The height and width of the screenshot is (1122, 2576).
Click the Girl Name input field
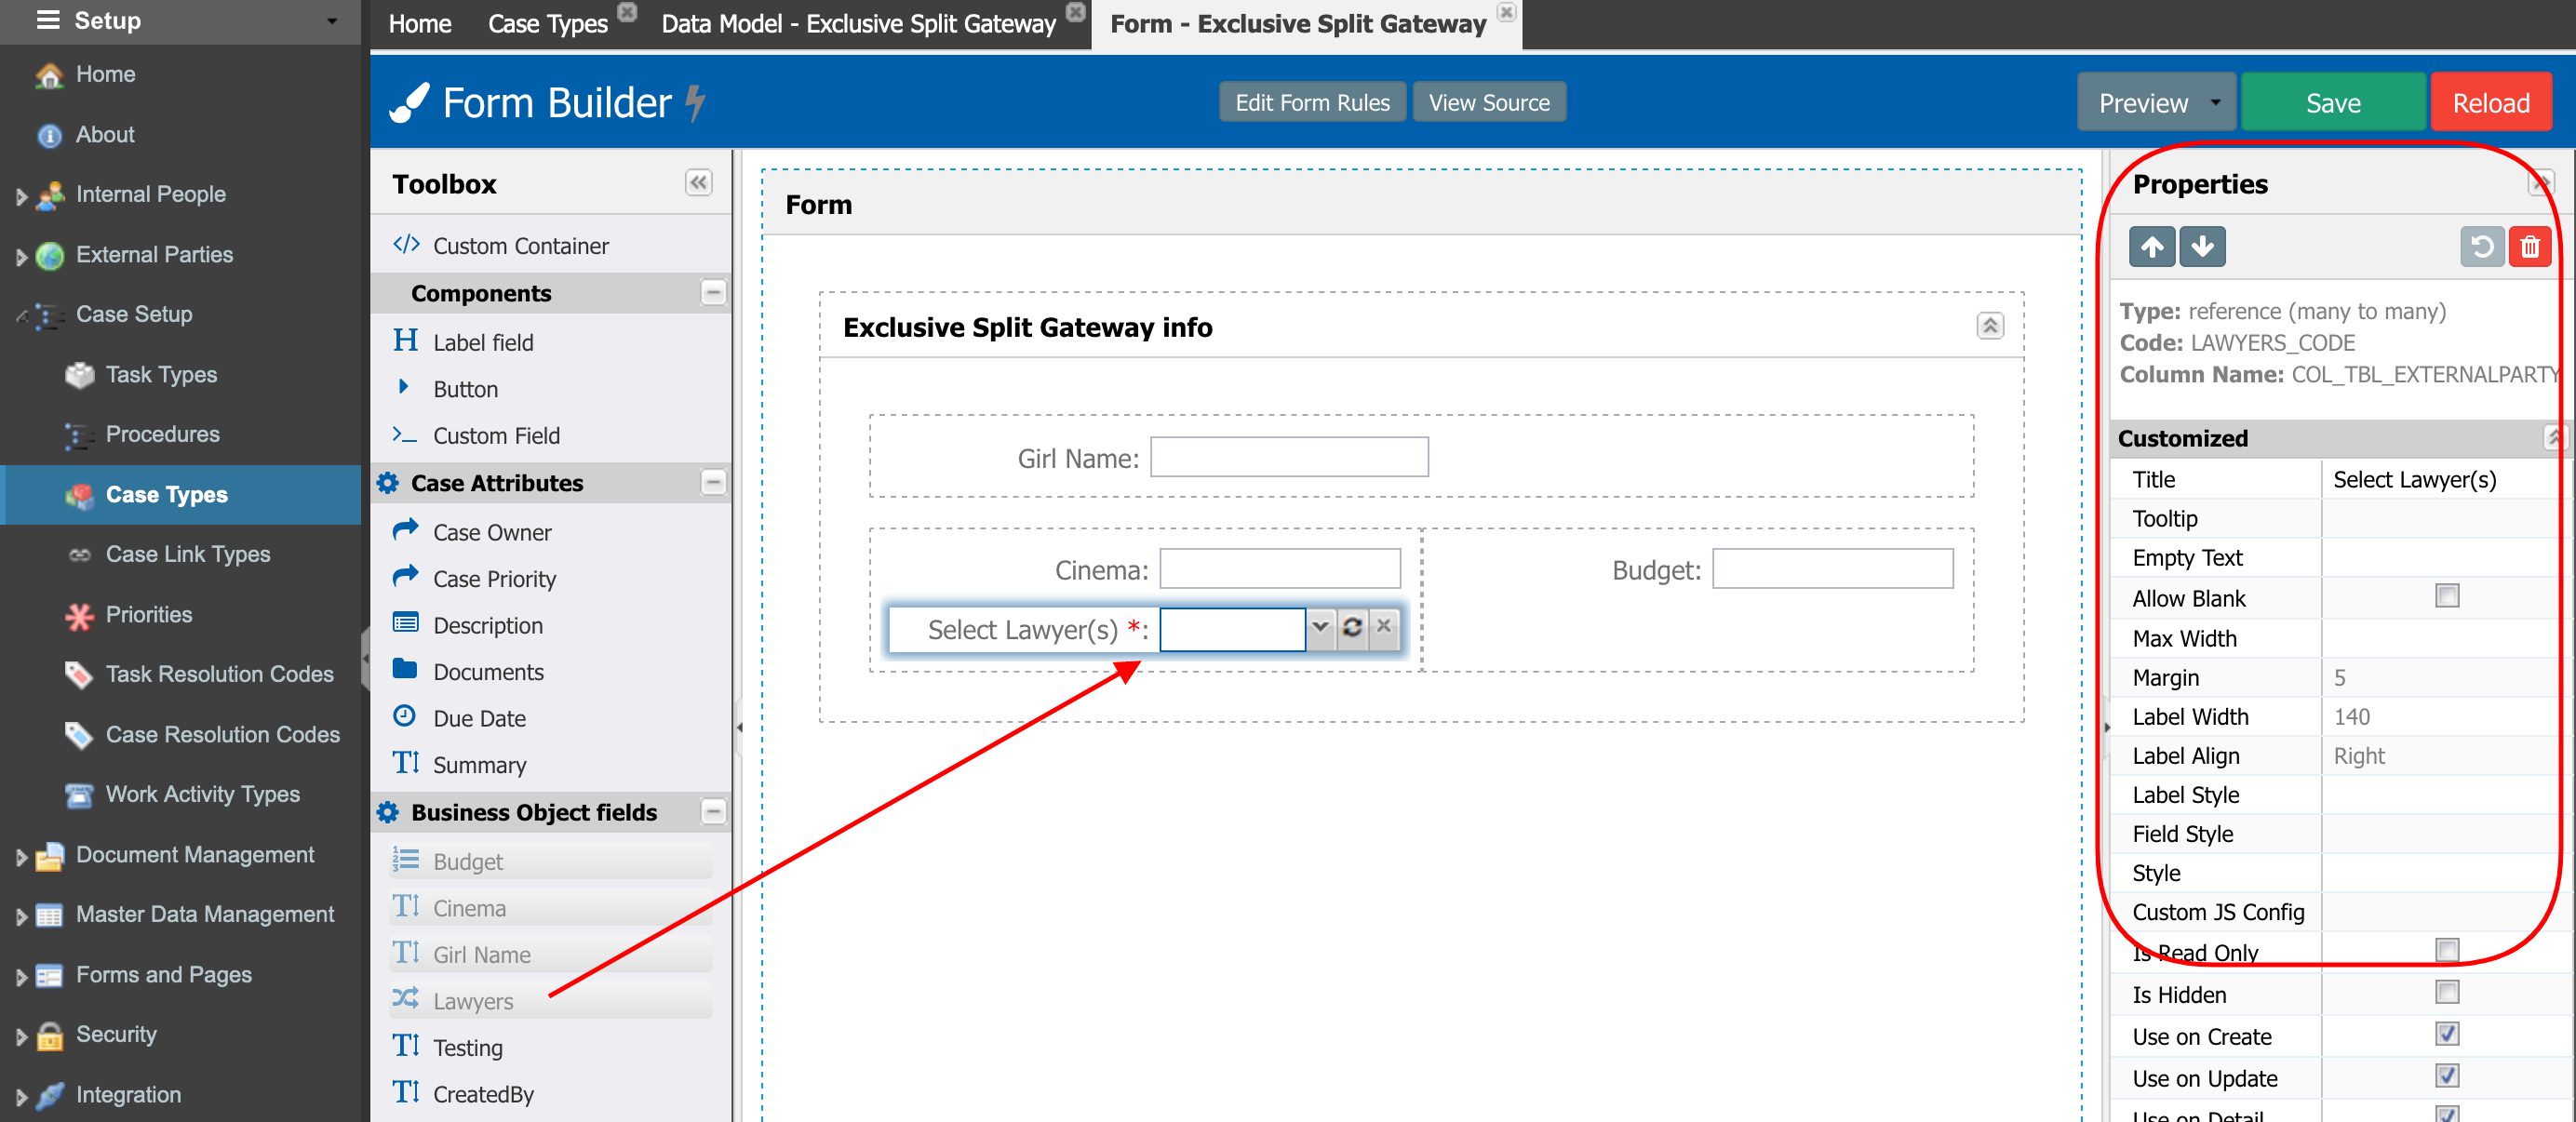click(x=1288, y=457)
